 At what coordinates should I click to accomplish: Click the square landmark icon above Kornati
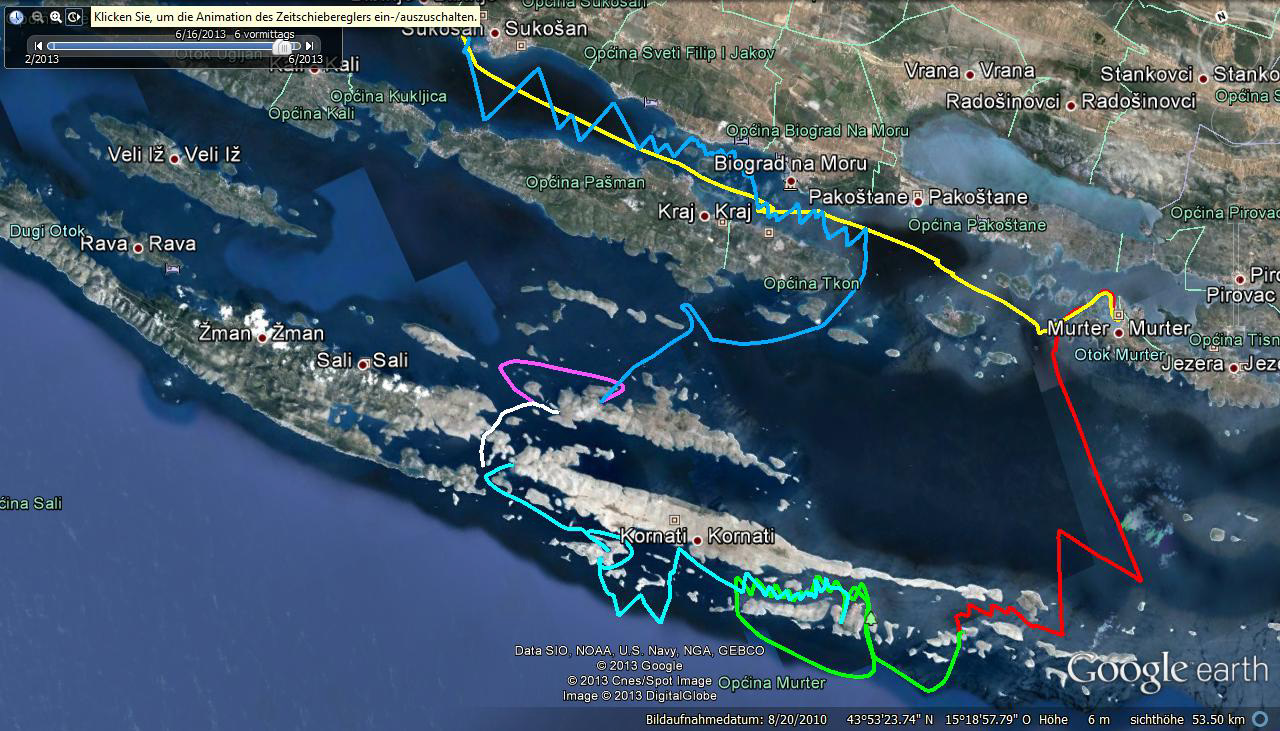pyautogui.click(x=674, y=520)
